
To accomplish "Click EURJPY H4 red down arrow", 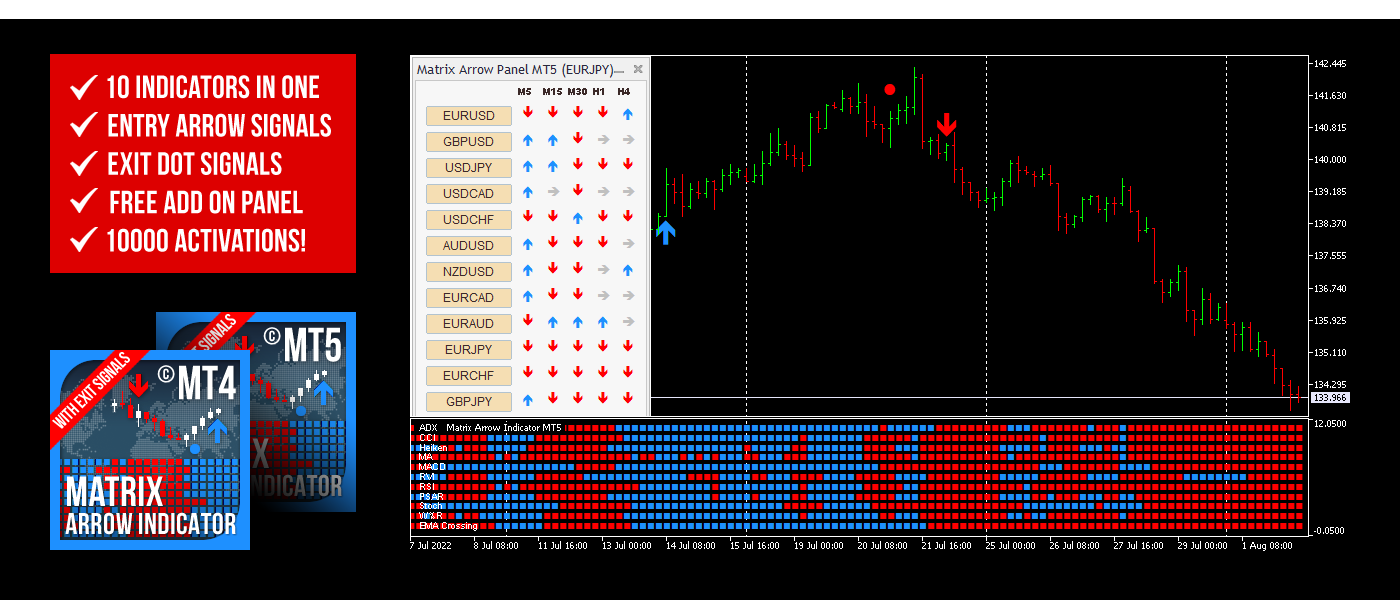I will click(x=627, y=348).
